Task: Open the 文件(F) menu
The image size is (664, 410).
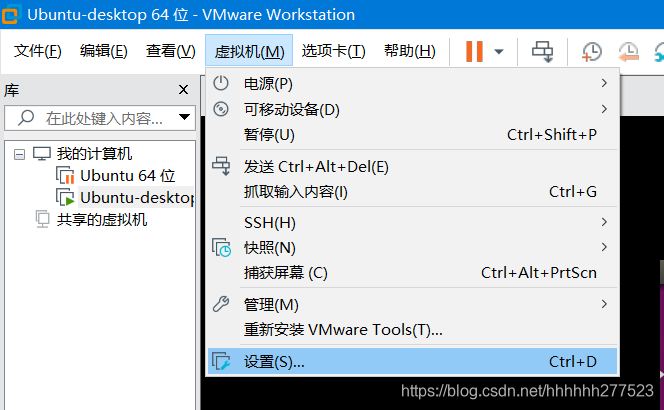Action: click(x=37, y=51)
